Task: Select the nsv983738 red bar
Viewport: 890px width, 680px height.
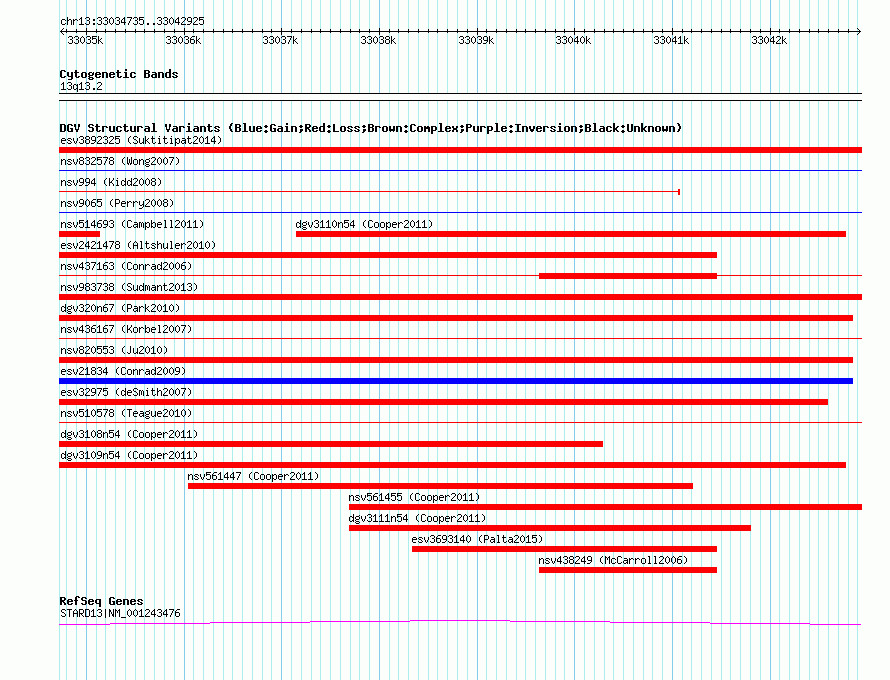Action: [x=460, y=297]
